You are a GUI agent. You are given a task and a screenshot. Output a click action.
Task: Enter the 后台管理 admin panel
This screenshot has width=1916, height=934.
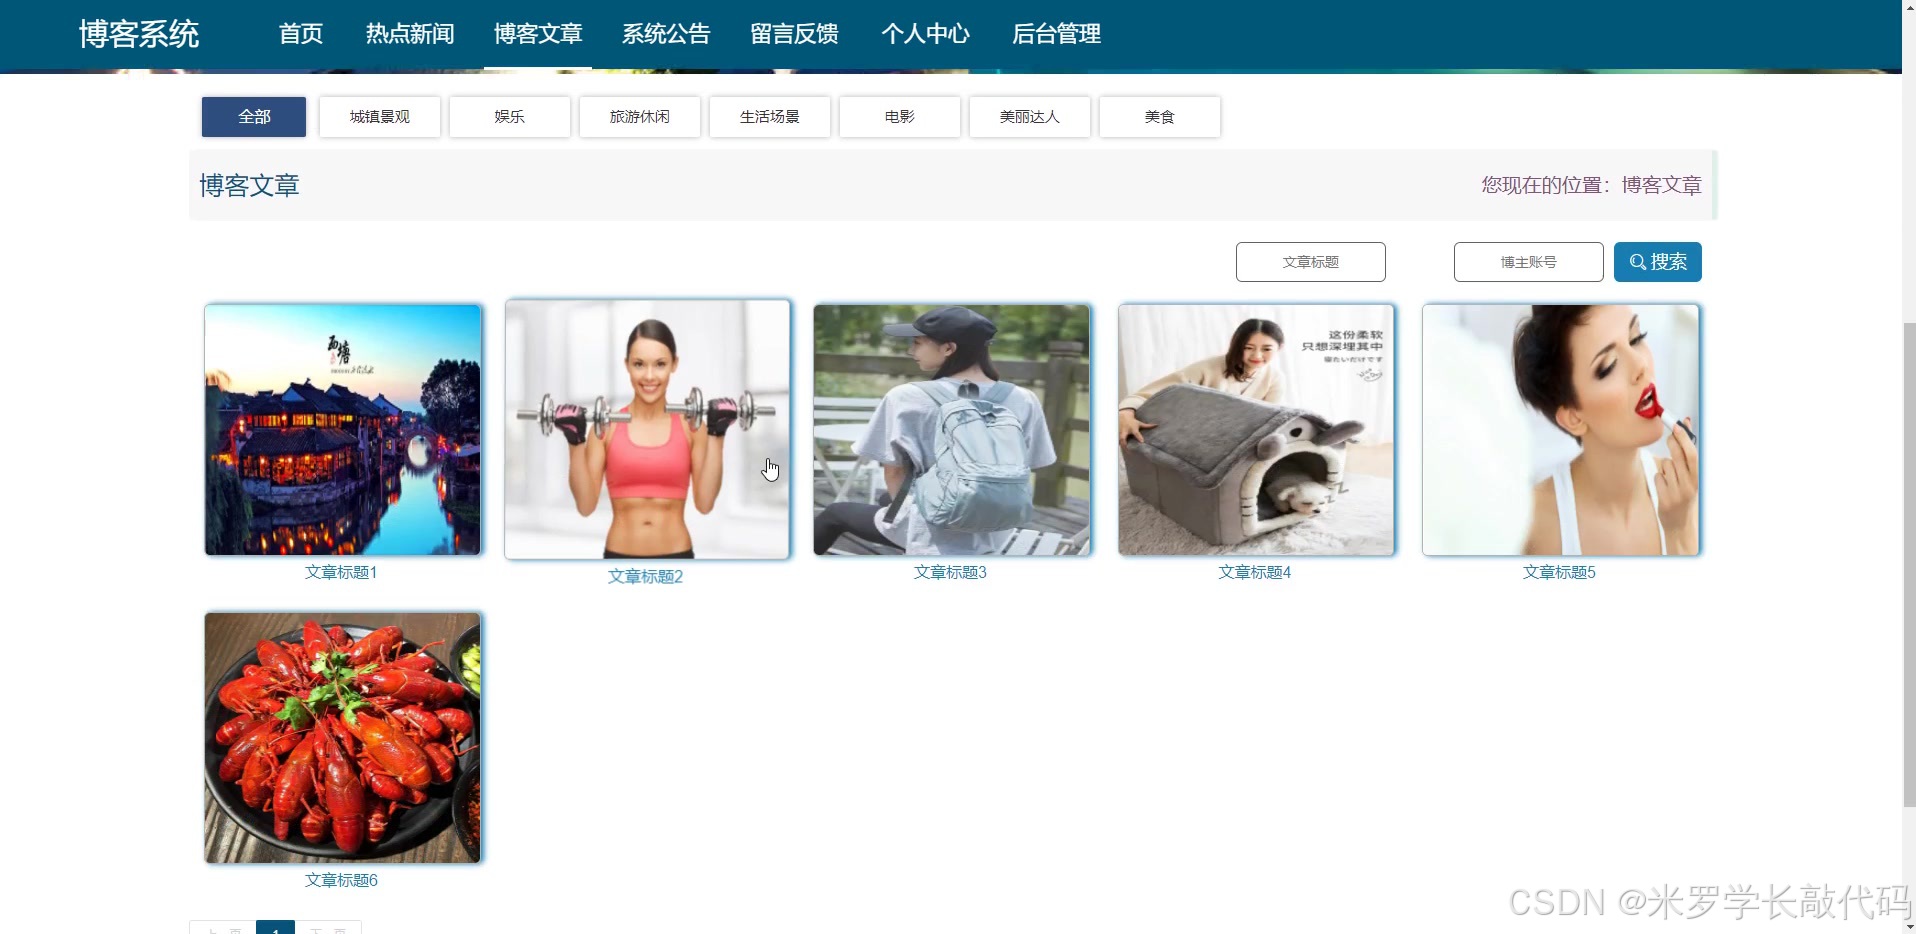tap(1056, 33)
